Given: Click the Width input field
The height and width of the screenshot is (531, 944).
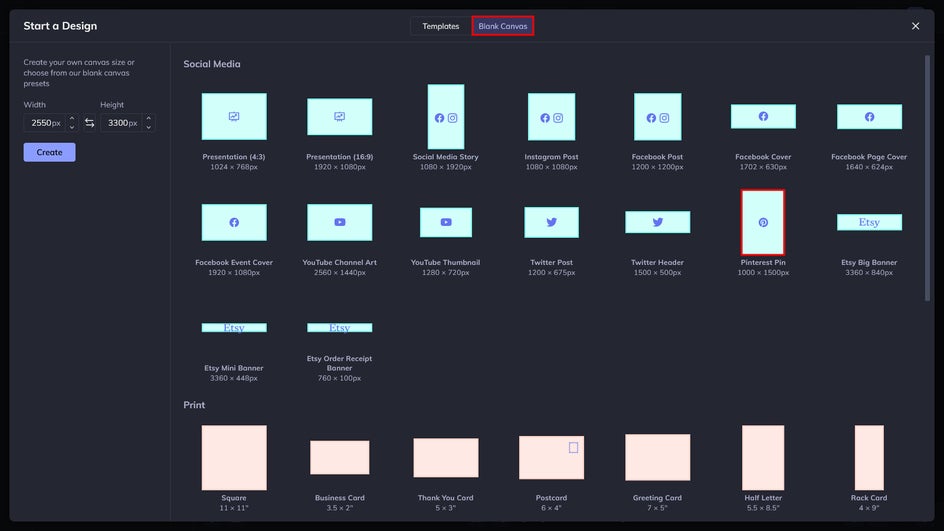Looking at the screenshot, I should pyautogui.click(x=45, y=123).
